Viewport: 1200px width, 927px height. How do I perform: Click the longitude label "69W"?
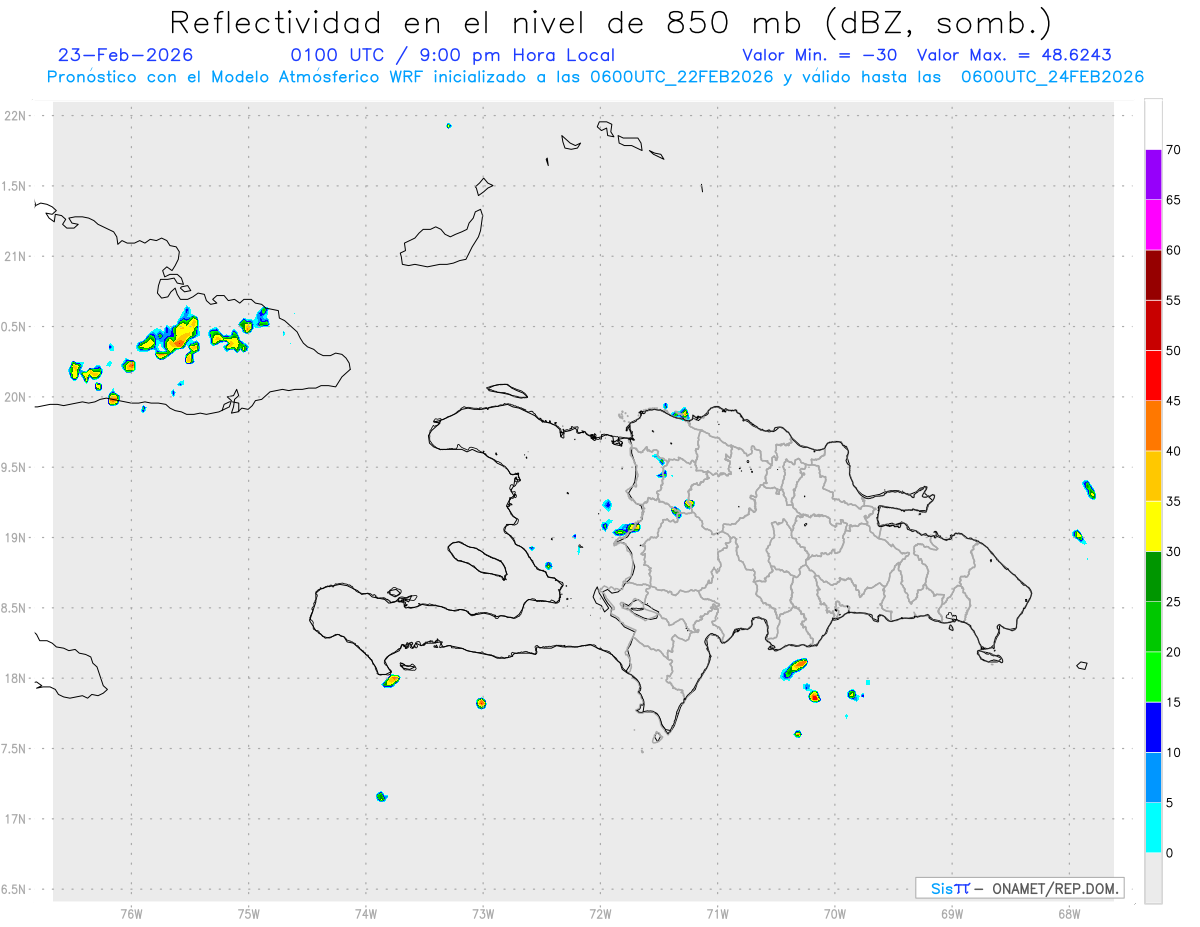click(952, 913)
